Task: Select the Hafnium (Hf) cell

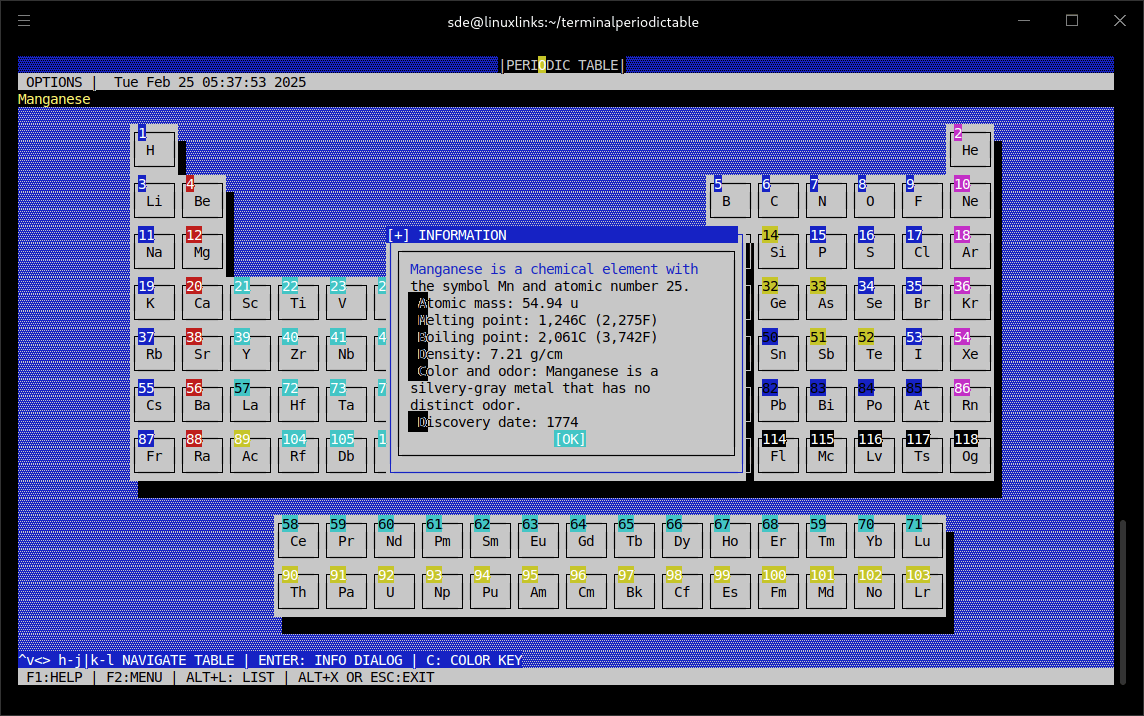Action: (x=298, y=405)
